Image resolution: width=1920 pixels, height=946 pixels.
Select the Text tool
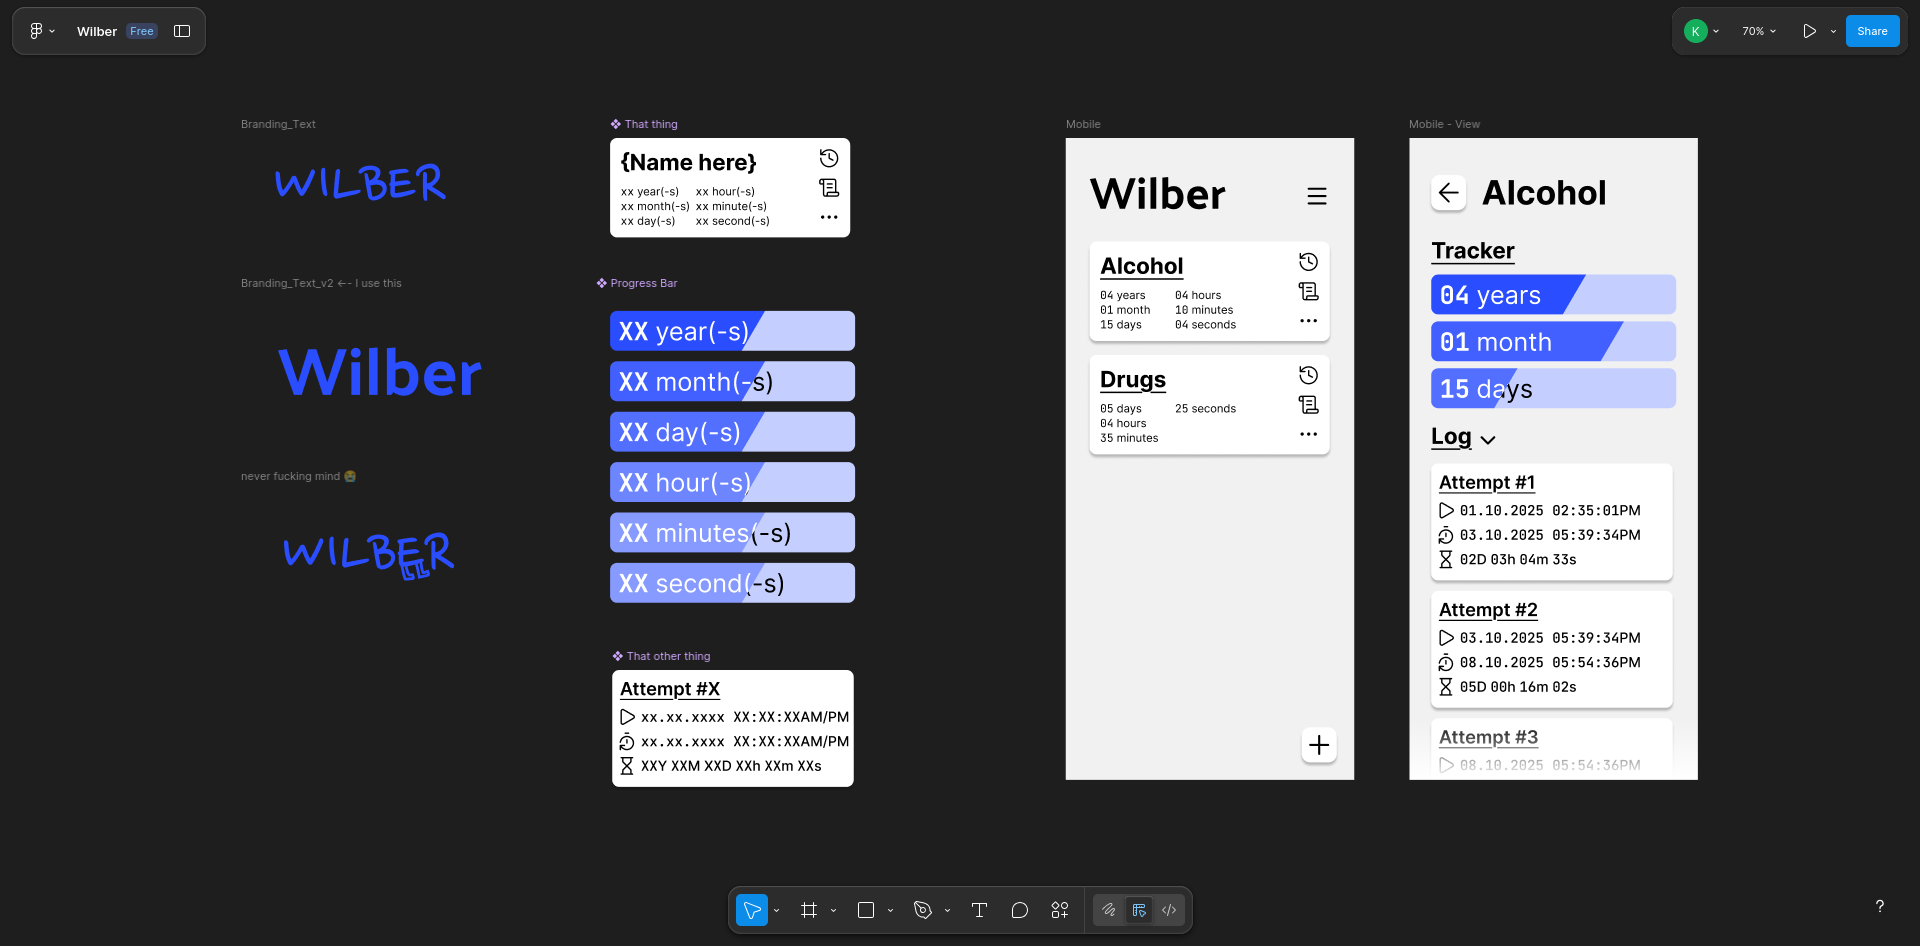(x=979, y=910)
